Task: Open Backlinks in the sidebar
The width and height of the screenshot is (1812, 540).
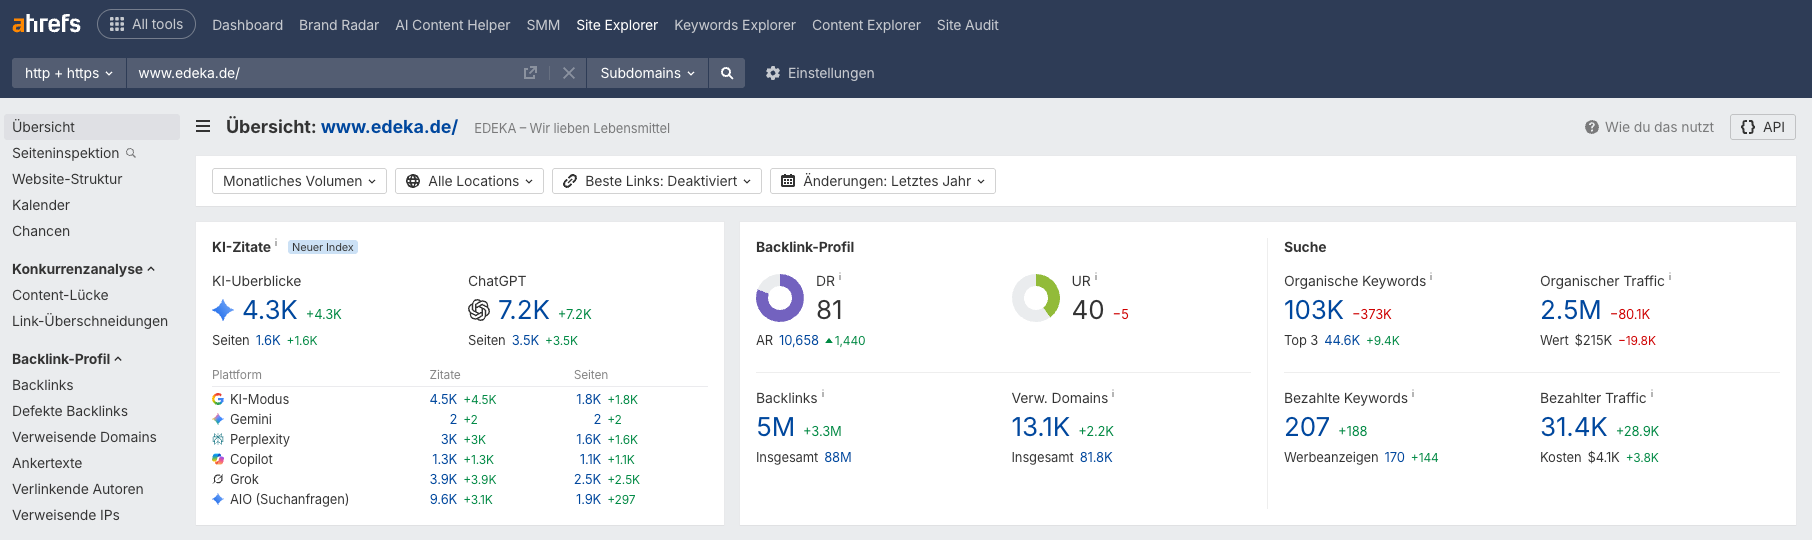Action: [x=42, y=385]
